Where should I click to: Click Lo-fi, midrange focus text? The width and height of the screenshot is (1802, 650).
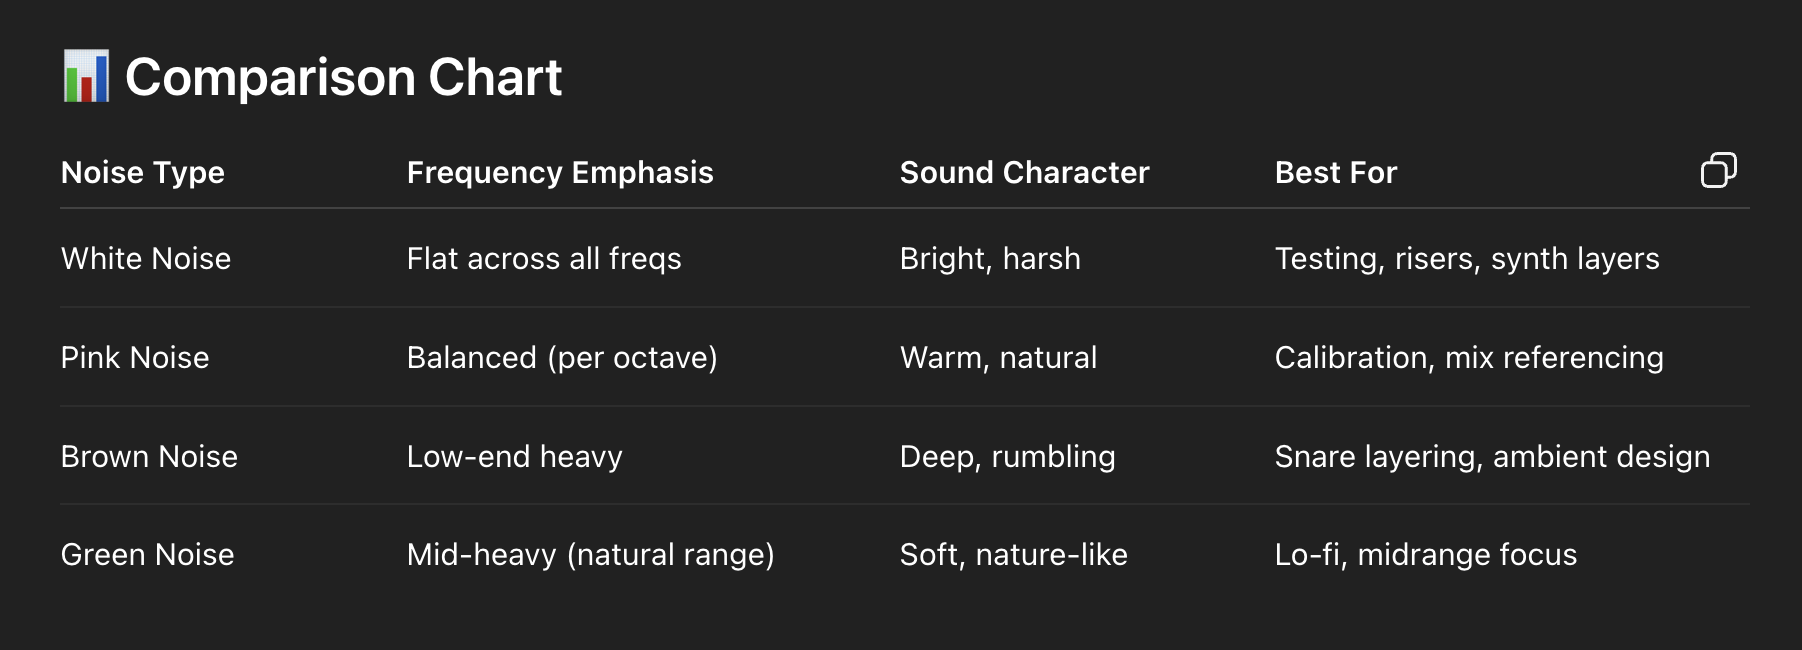click(1425, 555)
